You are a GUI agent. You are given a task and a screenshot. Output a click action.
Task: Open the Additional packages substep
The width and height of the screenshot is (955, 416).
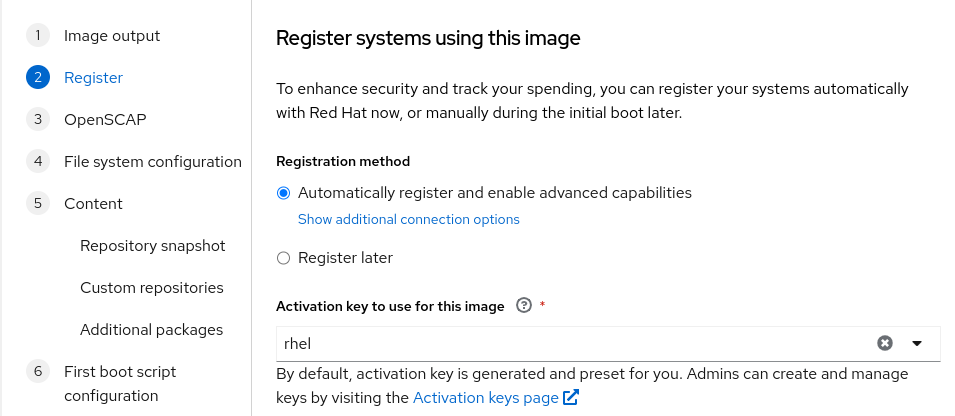pos(152,330)
